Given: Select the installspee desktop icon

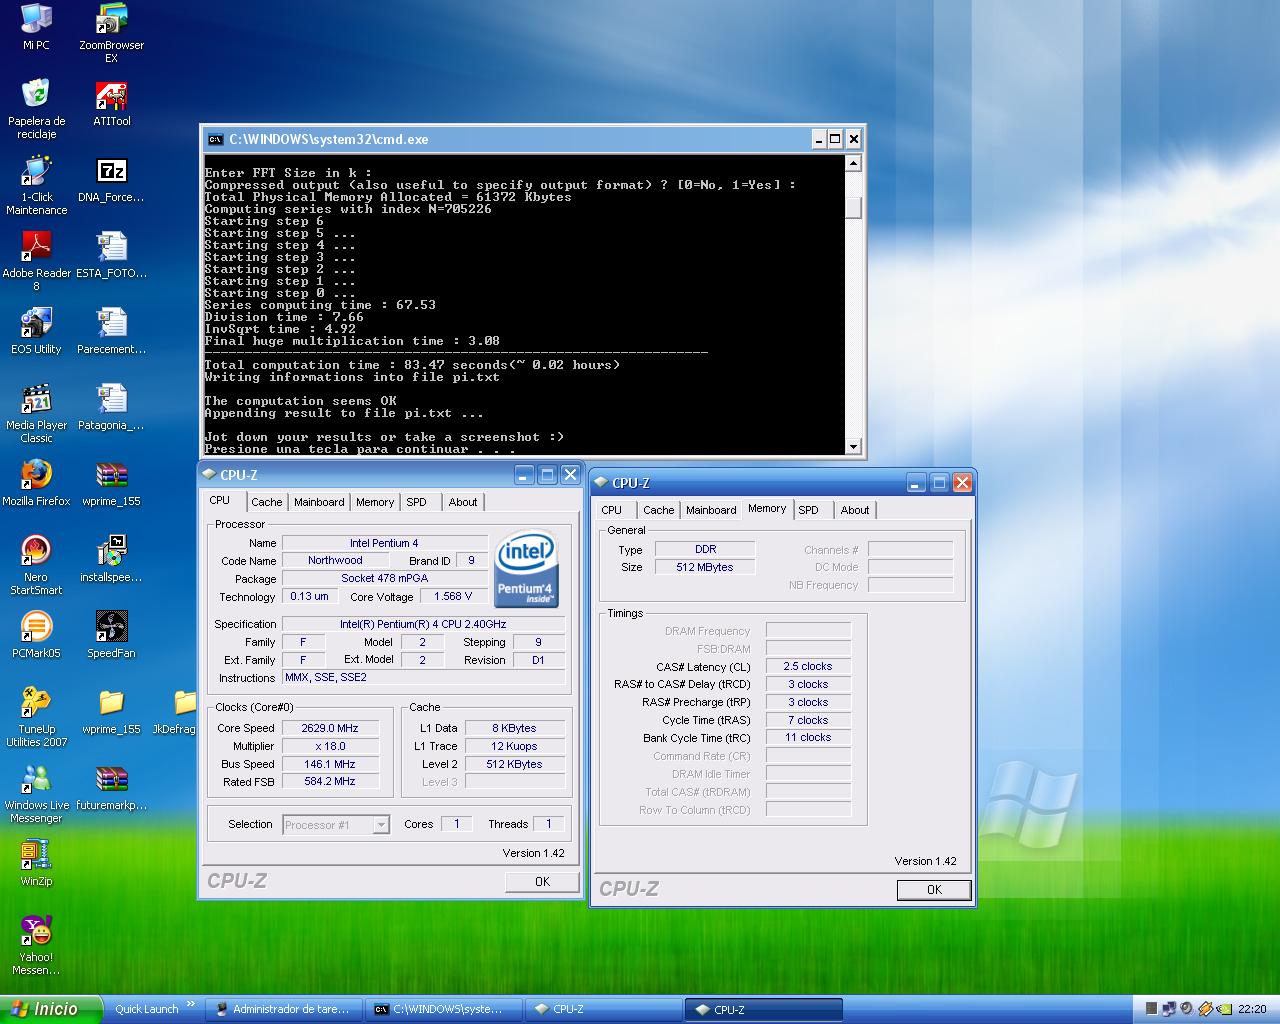Looking at the screenshot, I should 111,559.
